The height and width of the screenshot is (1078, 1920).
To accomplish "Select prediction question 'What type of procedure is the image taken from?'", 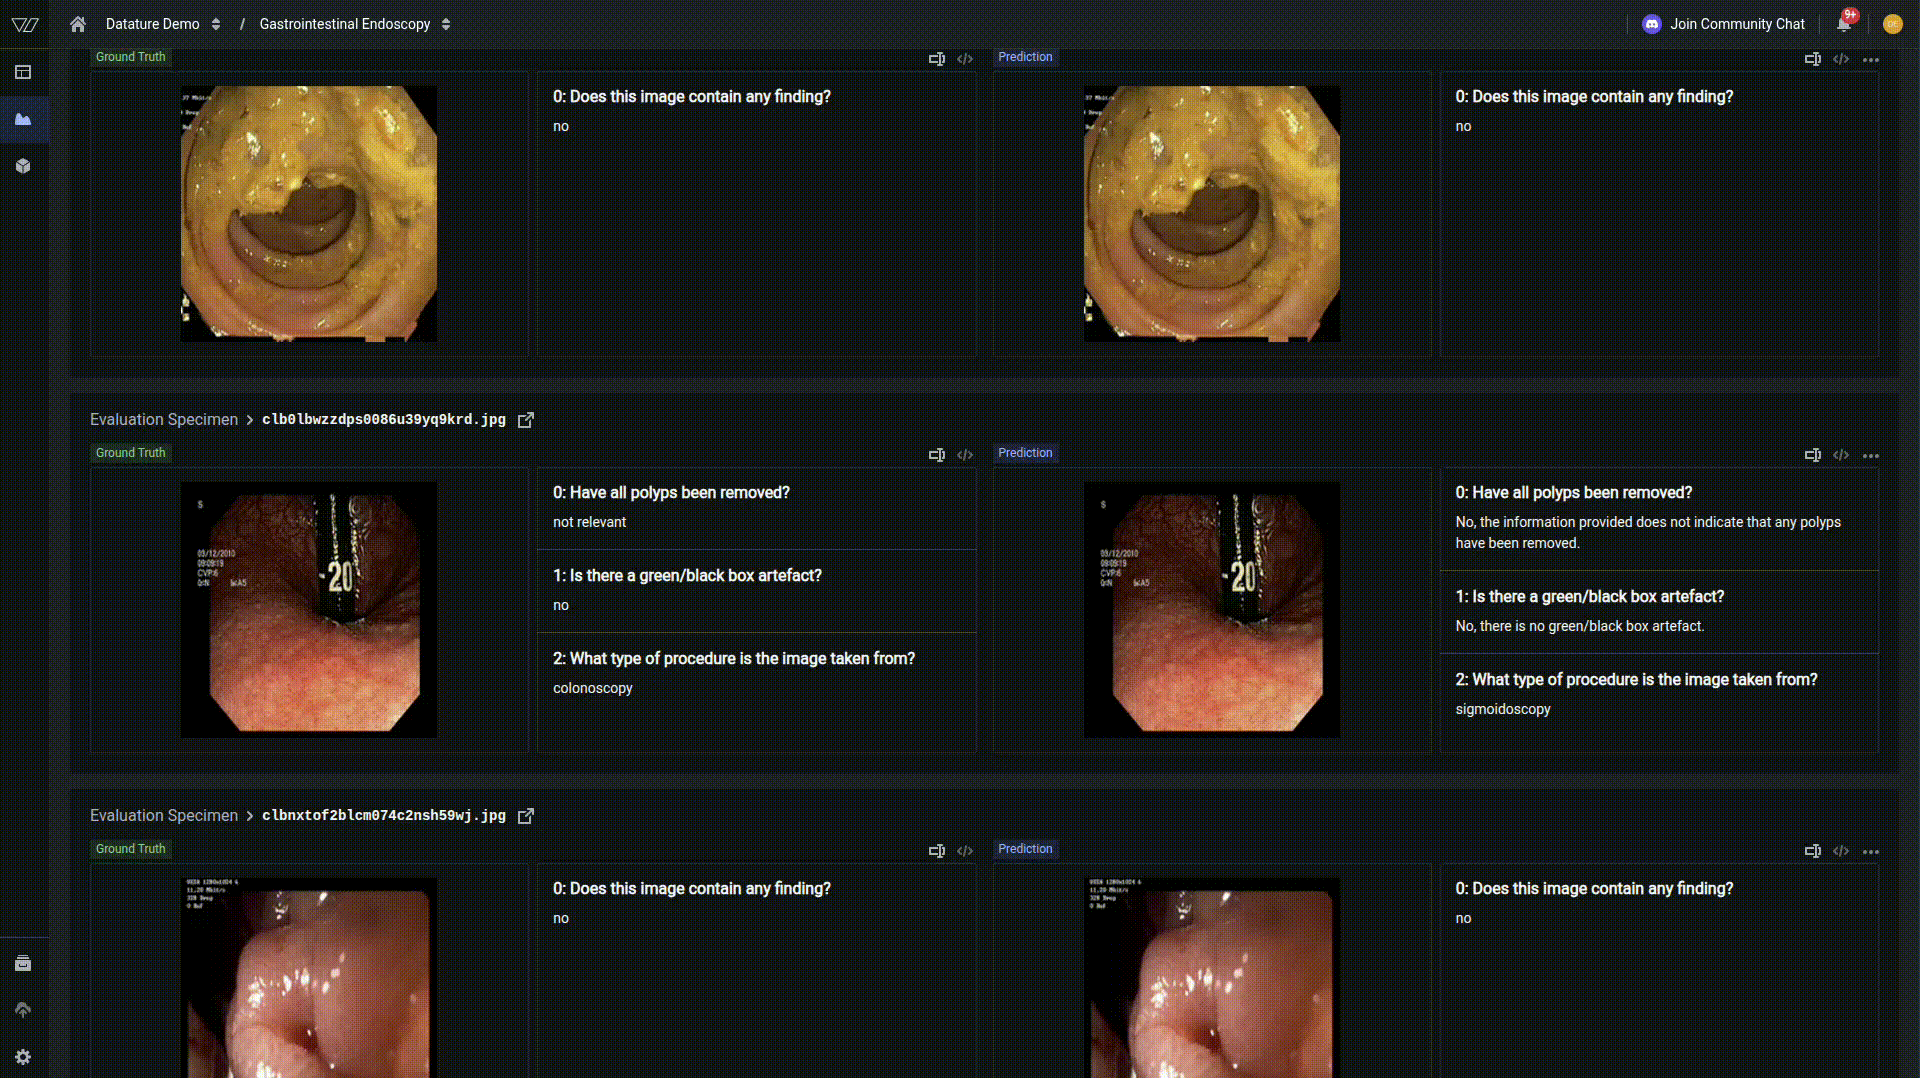I will point(1636,680).
